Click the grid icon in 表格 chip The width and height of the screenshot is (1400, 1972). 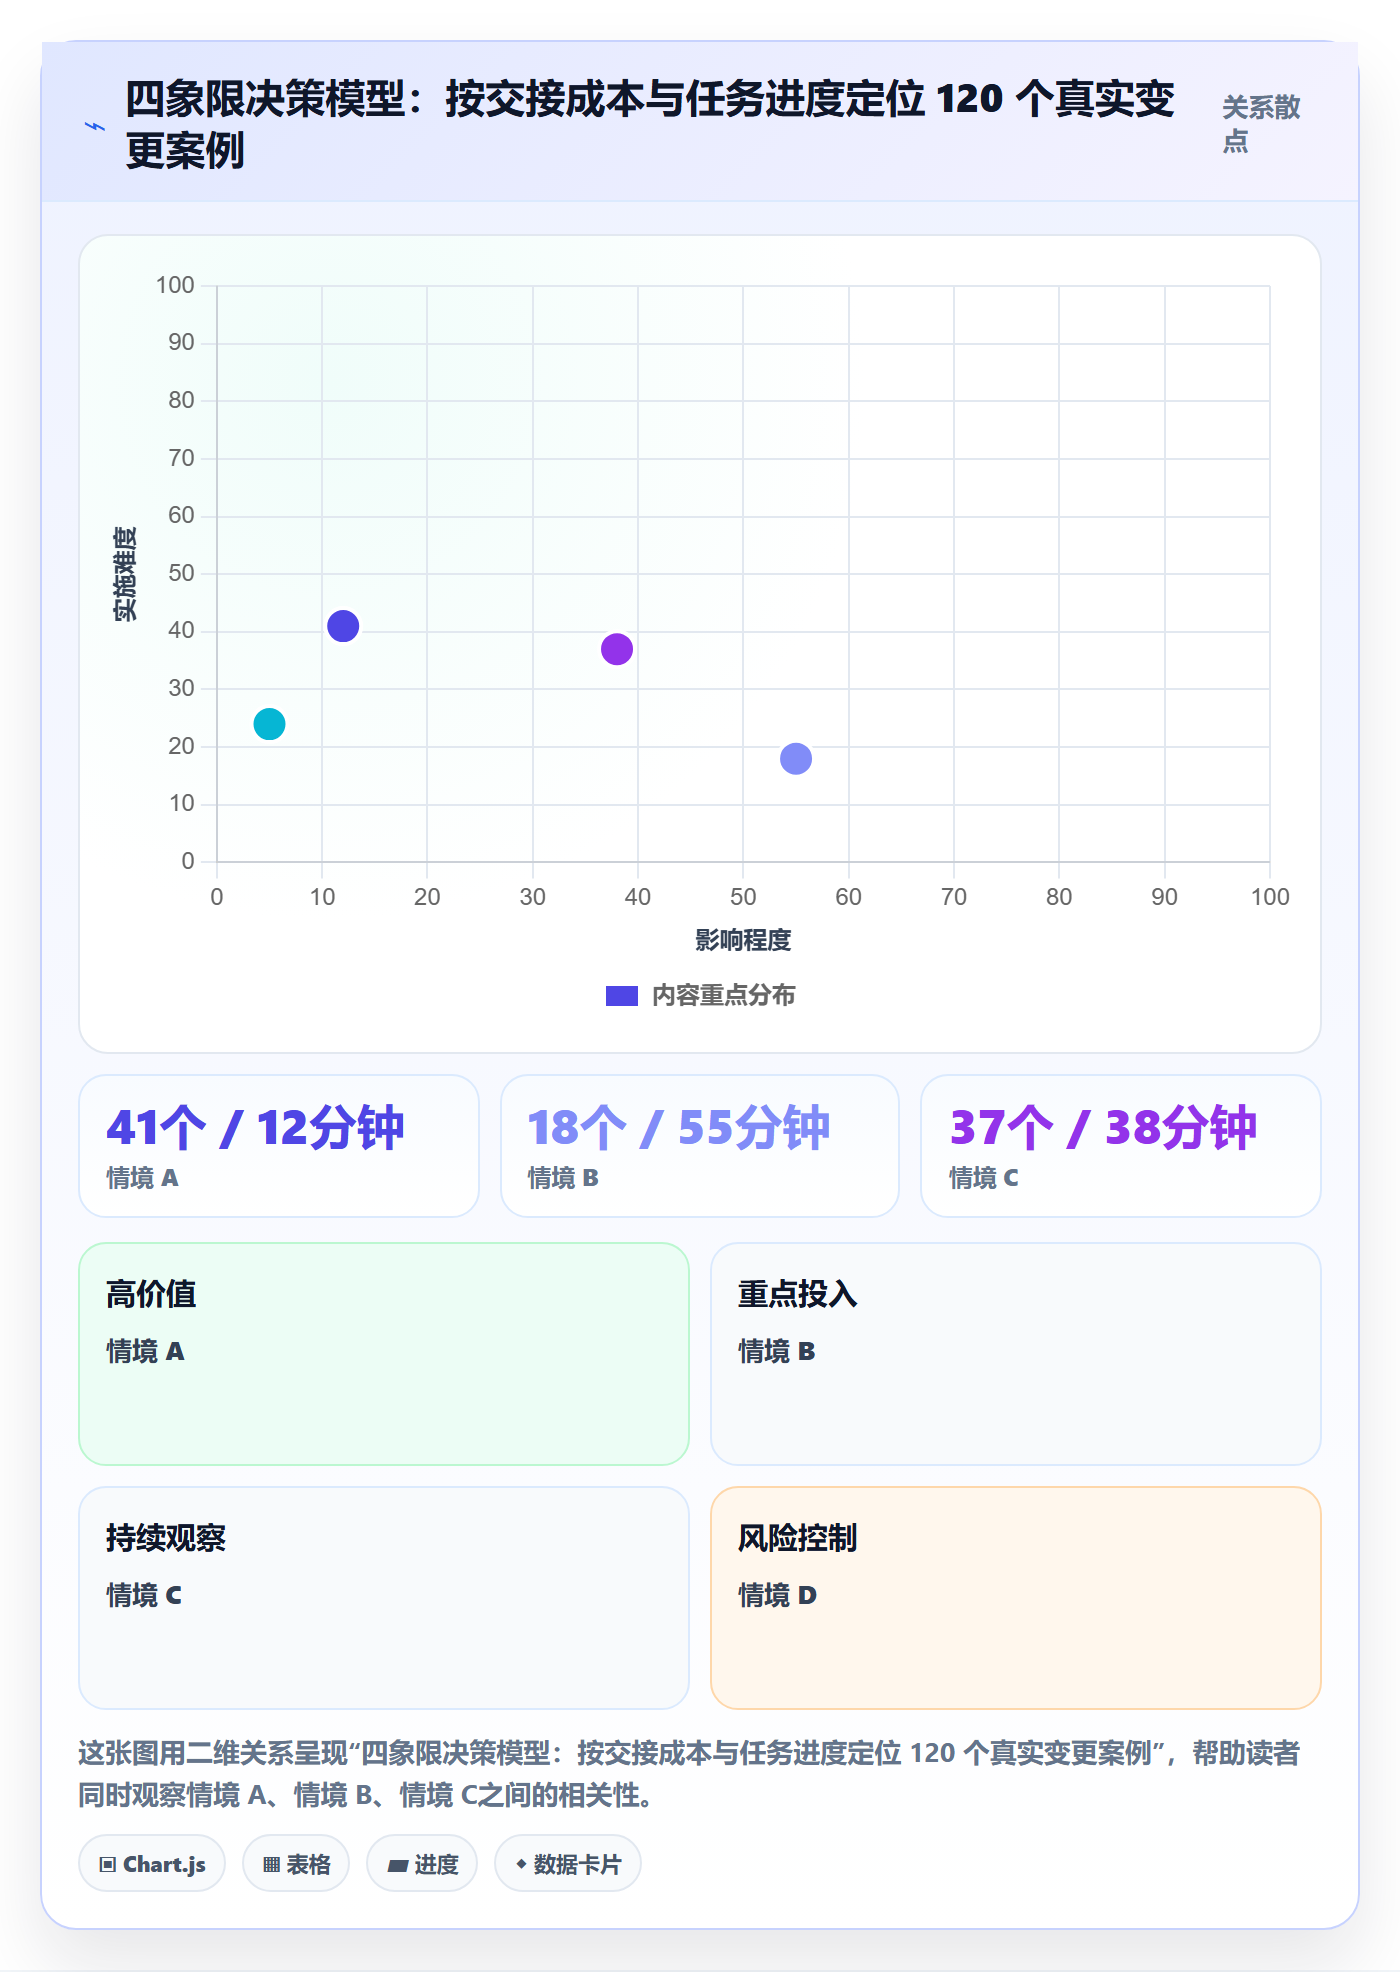271,1865
